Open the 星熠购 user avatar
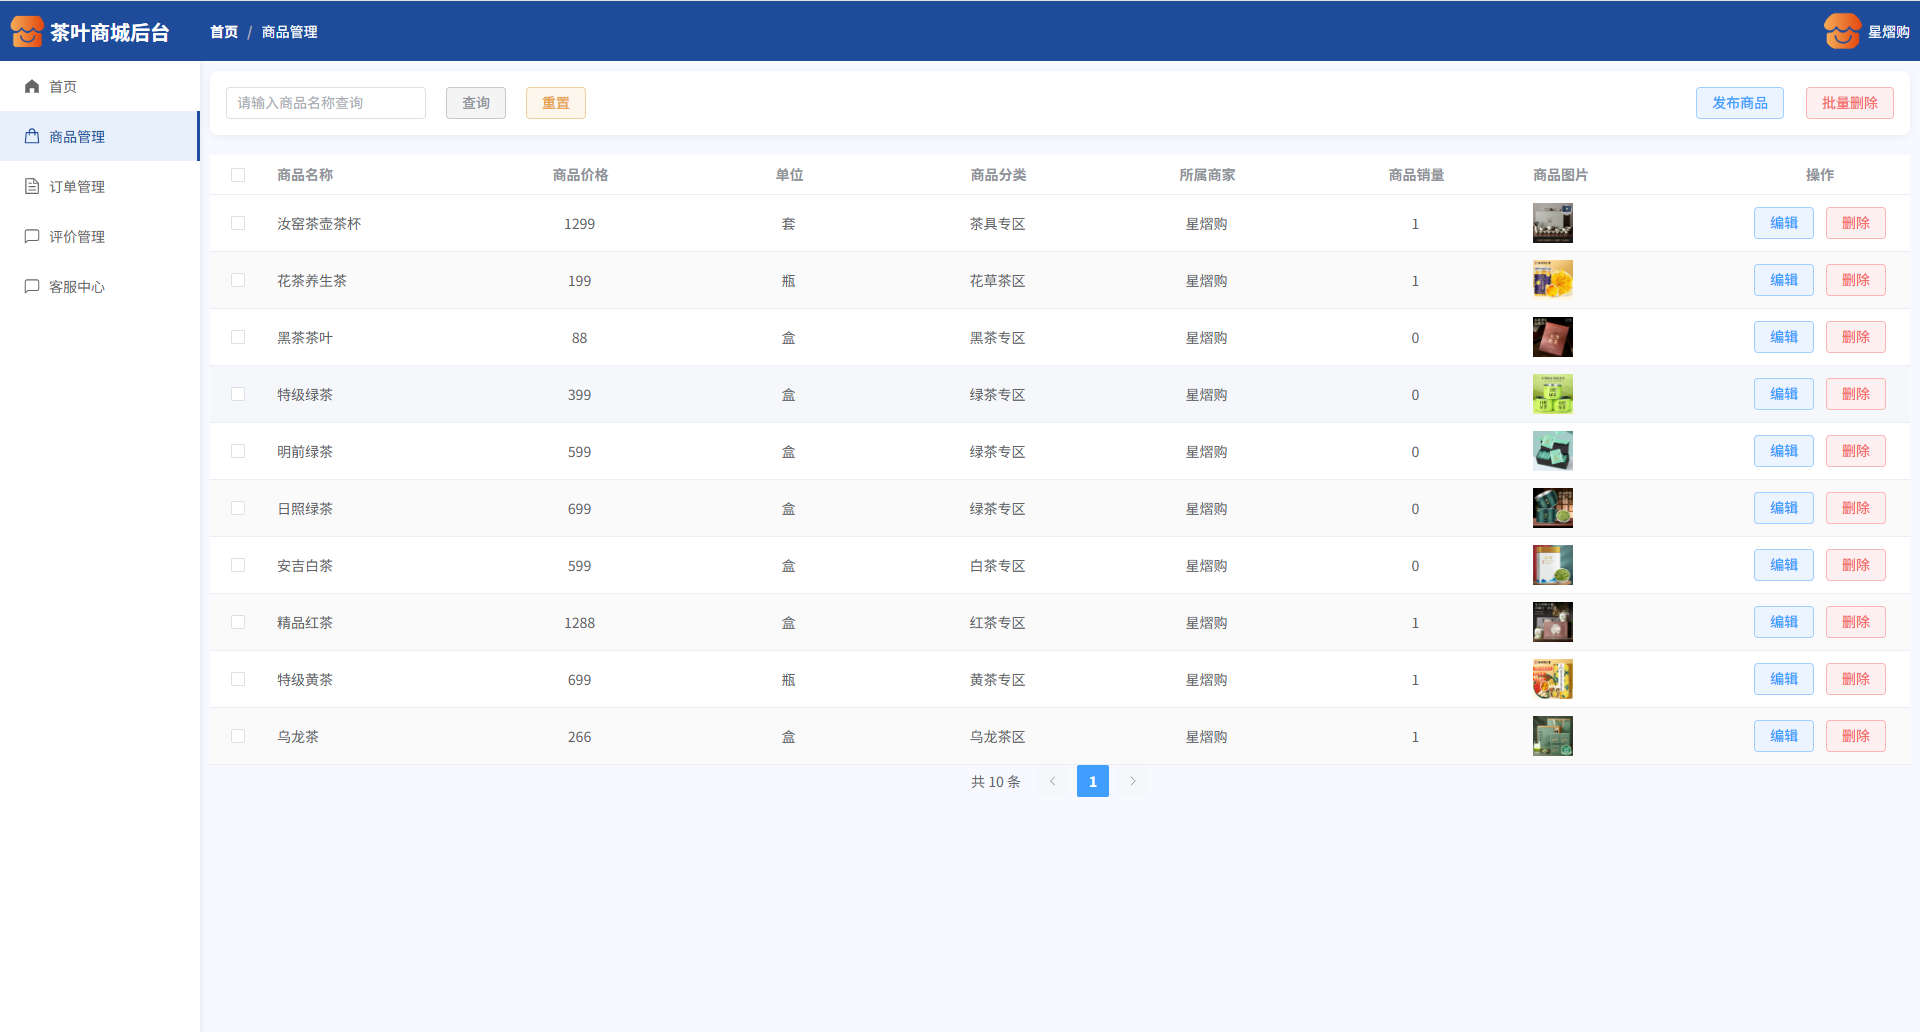 click(1841, 32)
